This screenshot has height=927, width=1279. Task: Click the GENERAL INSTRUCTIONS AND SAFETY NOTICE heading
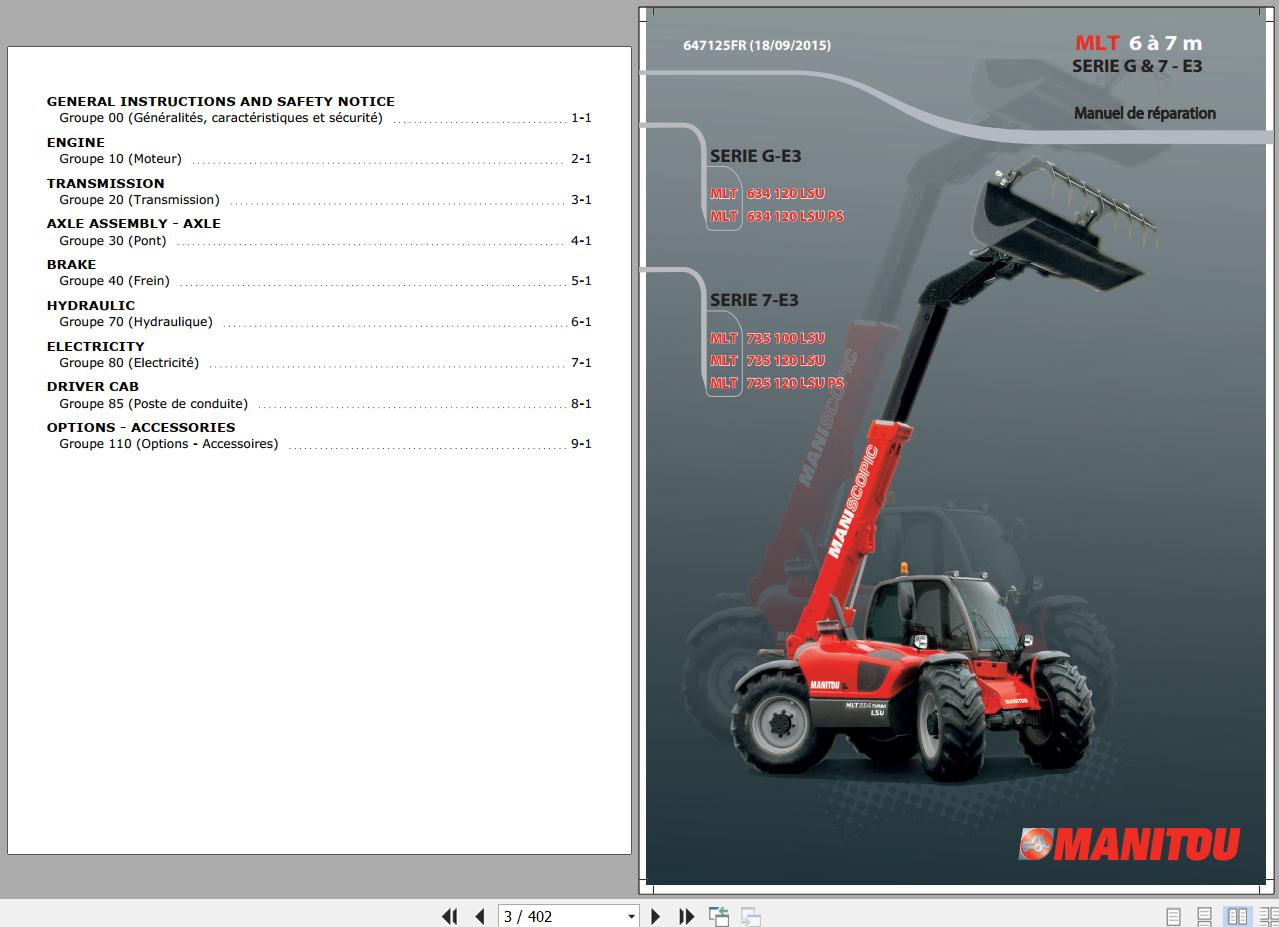pyautogui.click(x=221, y=101)
